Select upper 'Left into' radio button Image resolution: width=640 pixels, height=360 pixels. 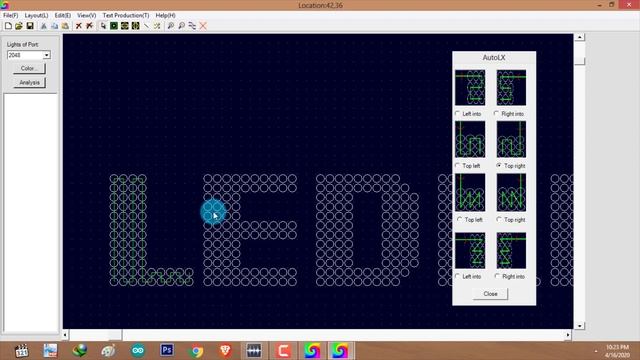coord(458,113)
